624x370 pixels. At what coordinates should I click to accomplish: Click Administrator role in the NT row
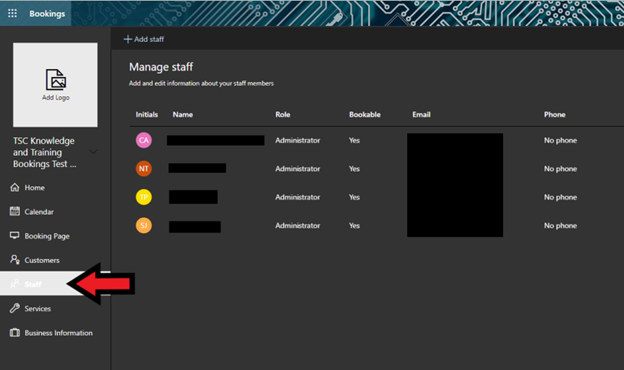point(297,169)
